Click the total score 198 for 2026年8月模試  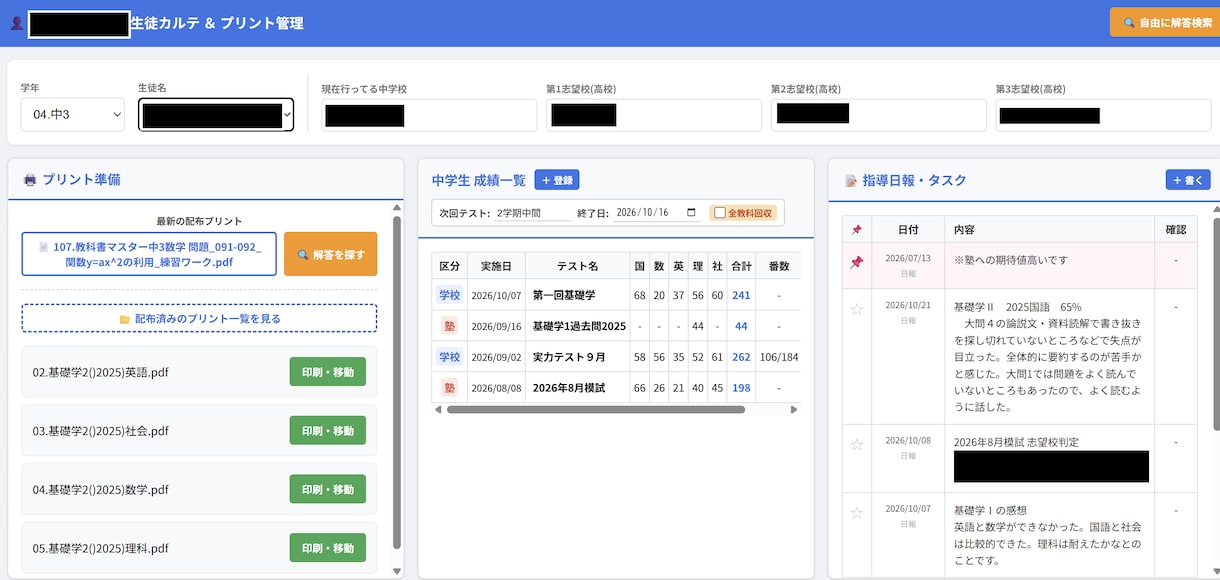pos(741,388)
